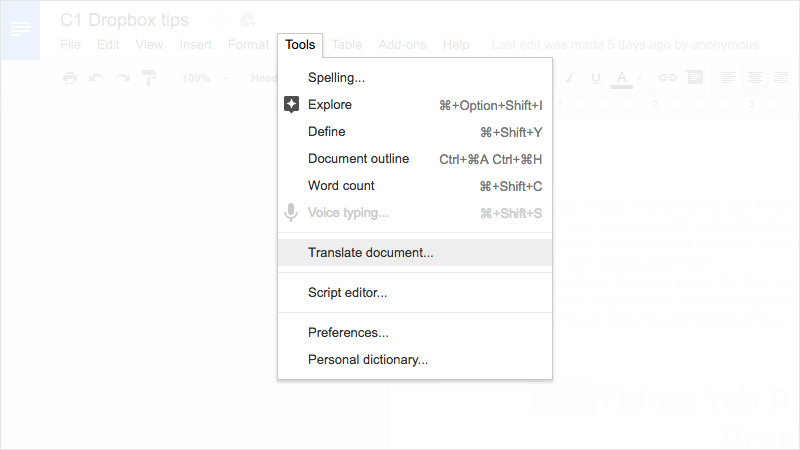Click the Explore star icon in menu
This screenshot has height=450, width=800.
[x=291, y=105]
